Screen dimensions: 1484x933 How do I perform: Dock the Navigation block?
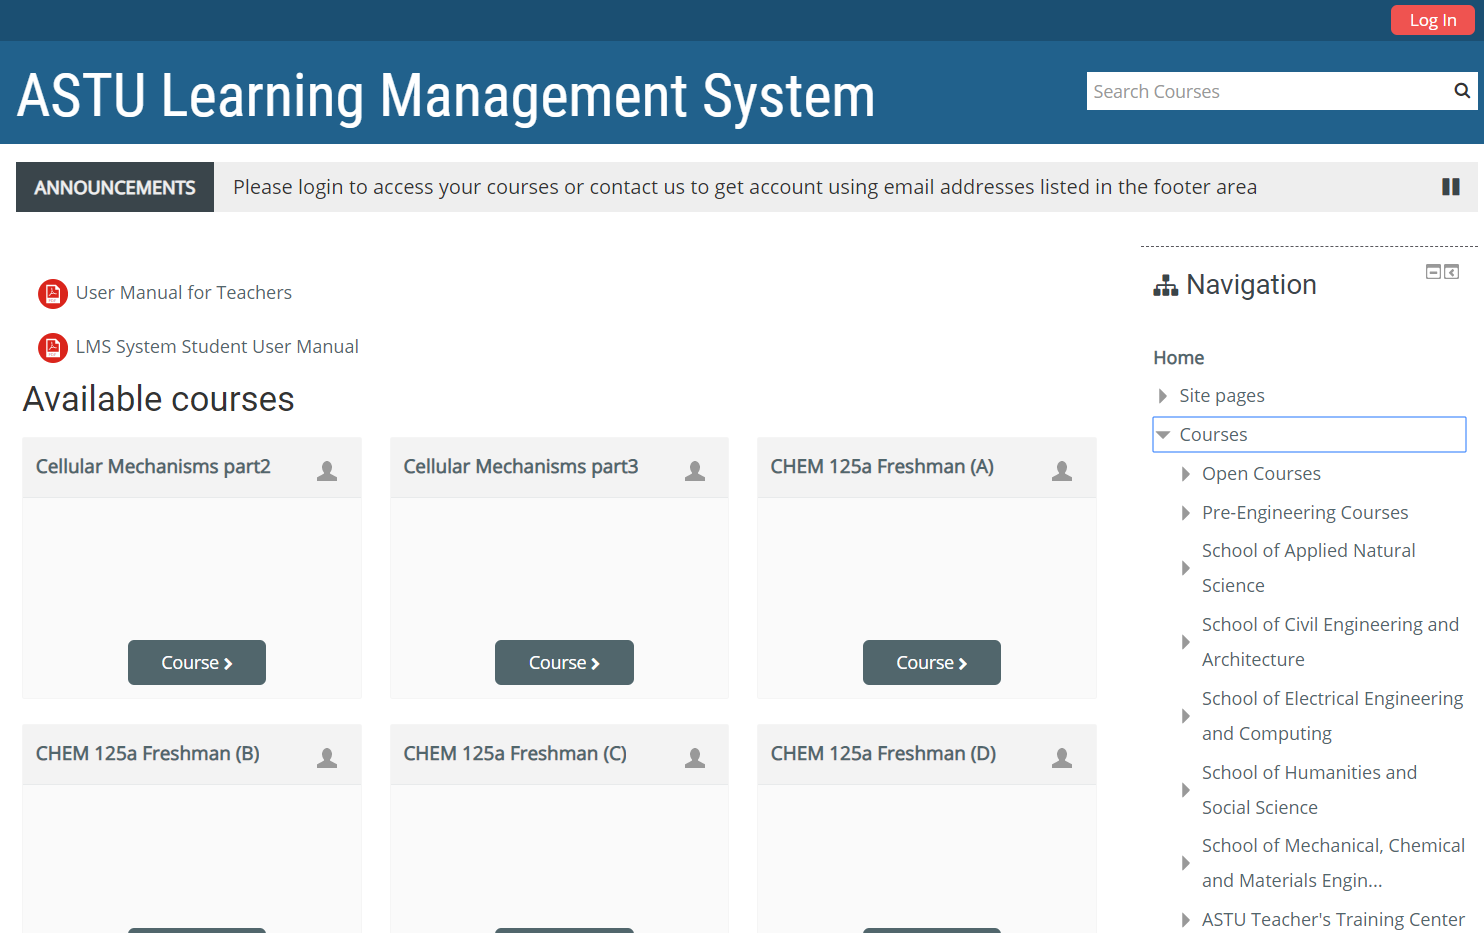(1452, 272)
